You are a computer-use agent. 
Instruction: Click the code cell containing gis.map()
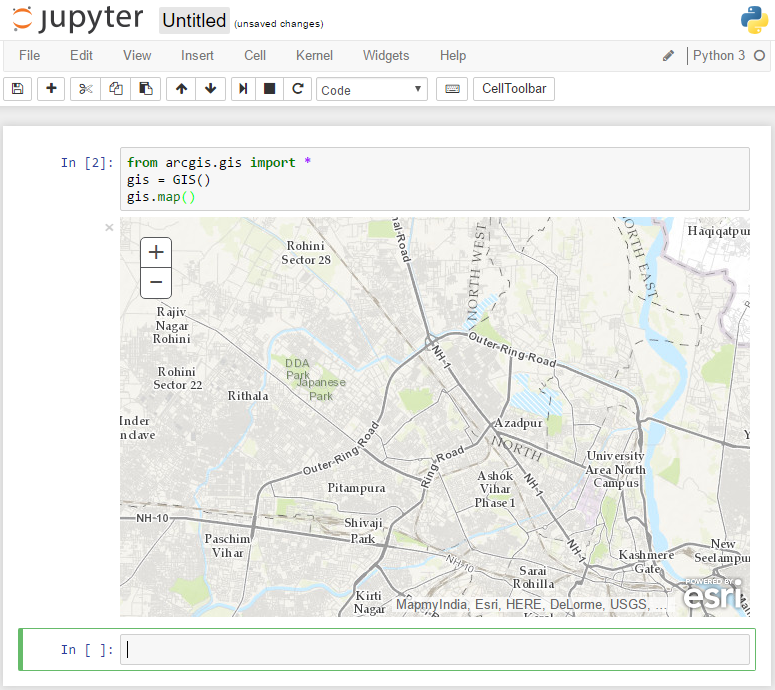(x=435, y=179)
